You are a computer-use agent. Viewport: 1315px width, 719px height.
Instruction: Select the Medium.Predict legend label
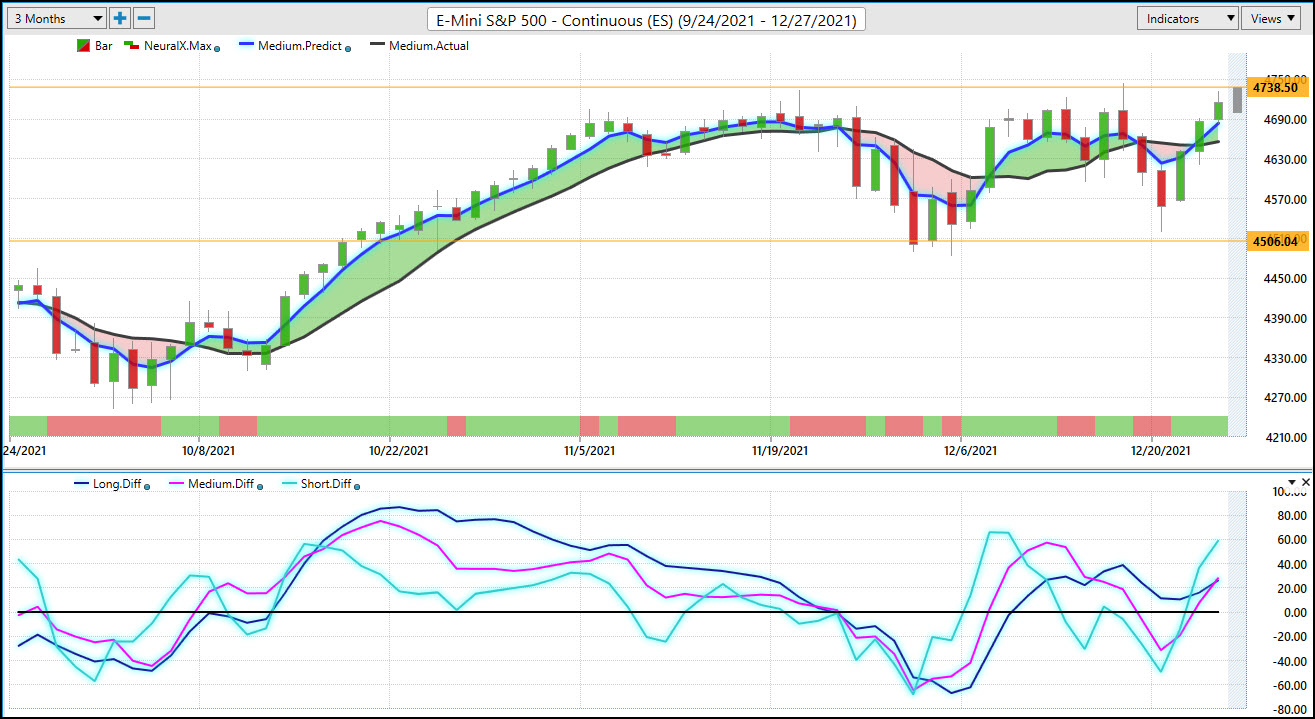point(299,46)
